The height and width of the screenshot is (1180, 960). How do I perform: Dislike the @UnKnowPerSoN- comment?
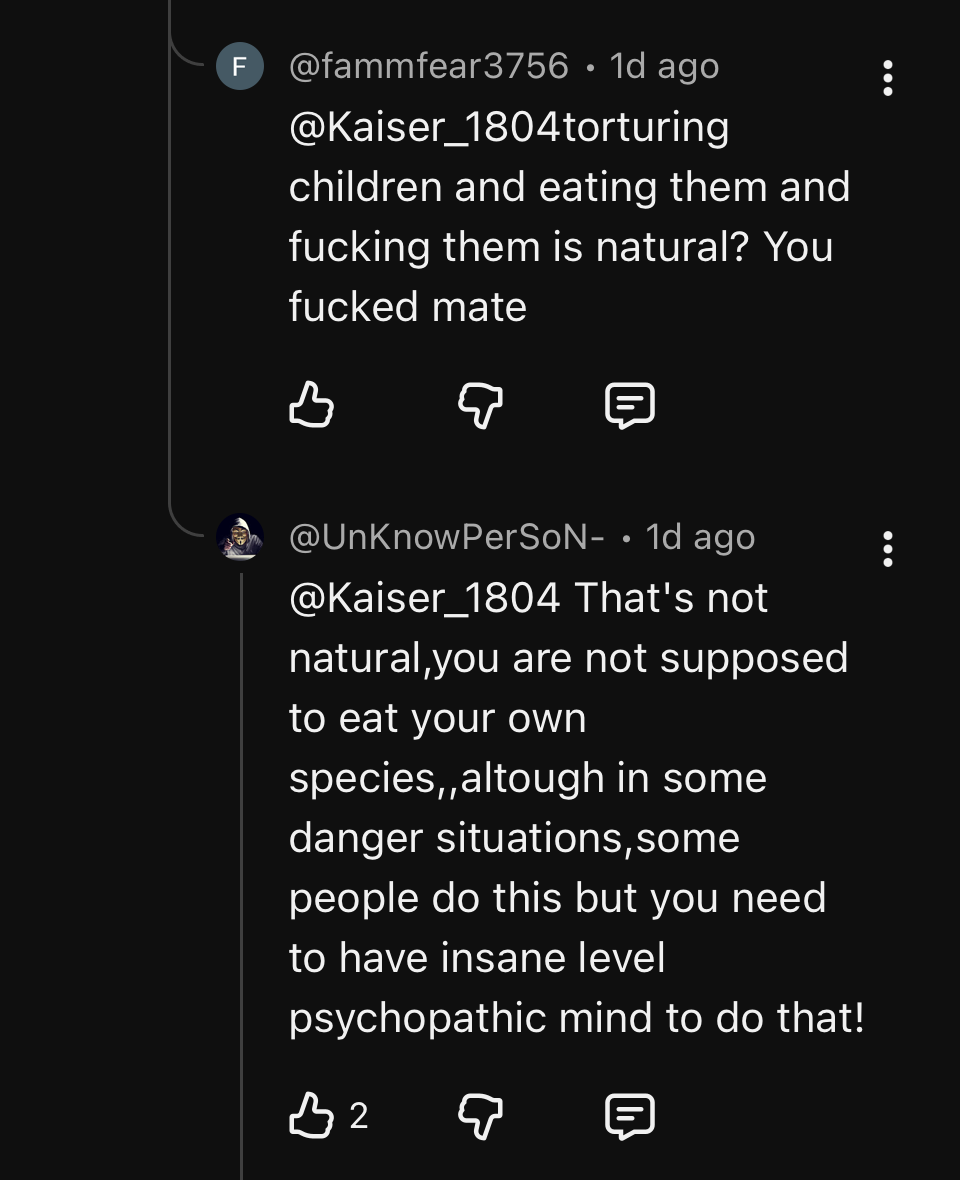480,1115
